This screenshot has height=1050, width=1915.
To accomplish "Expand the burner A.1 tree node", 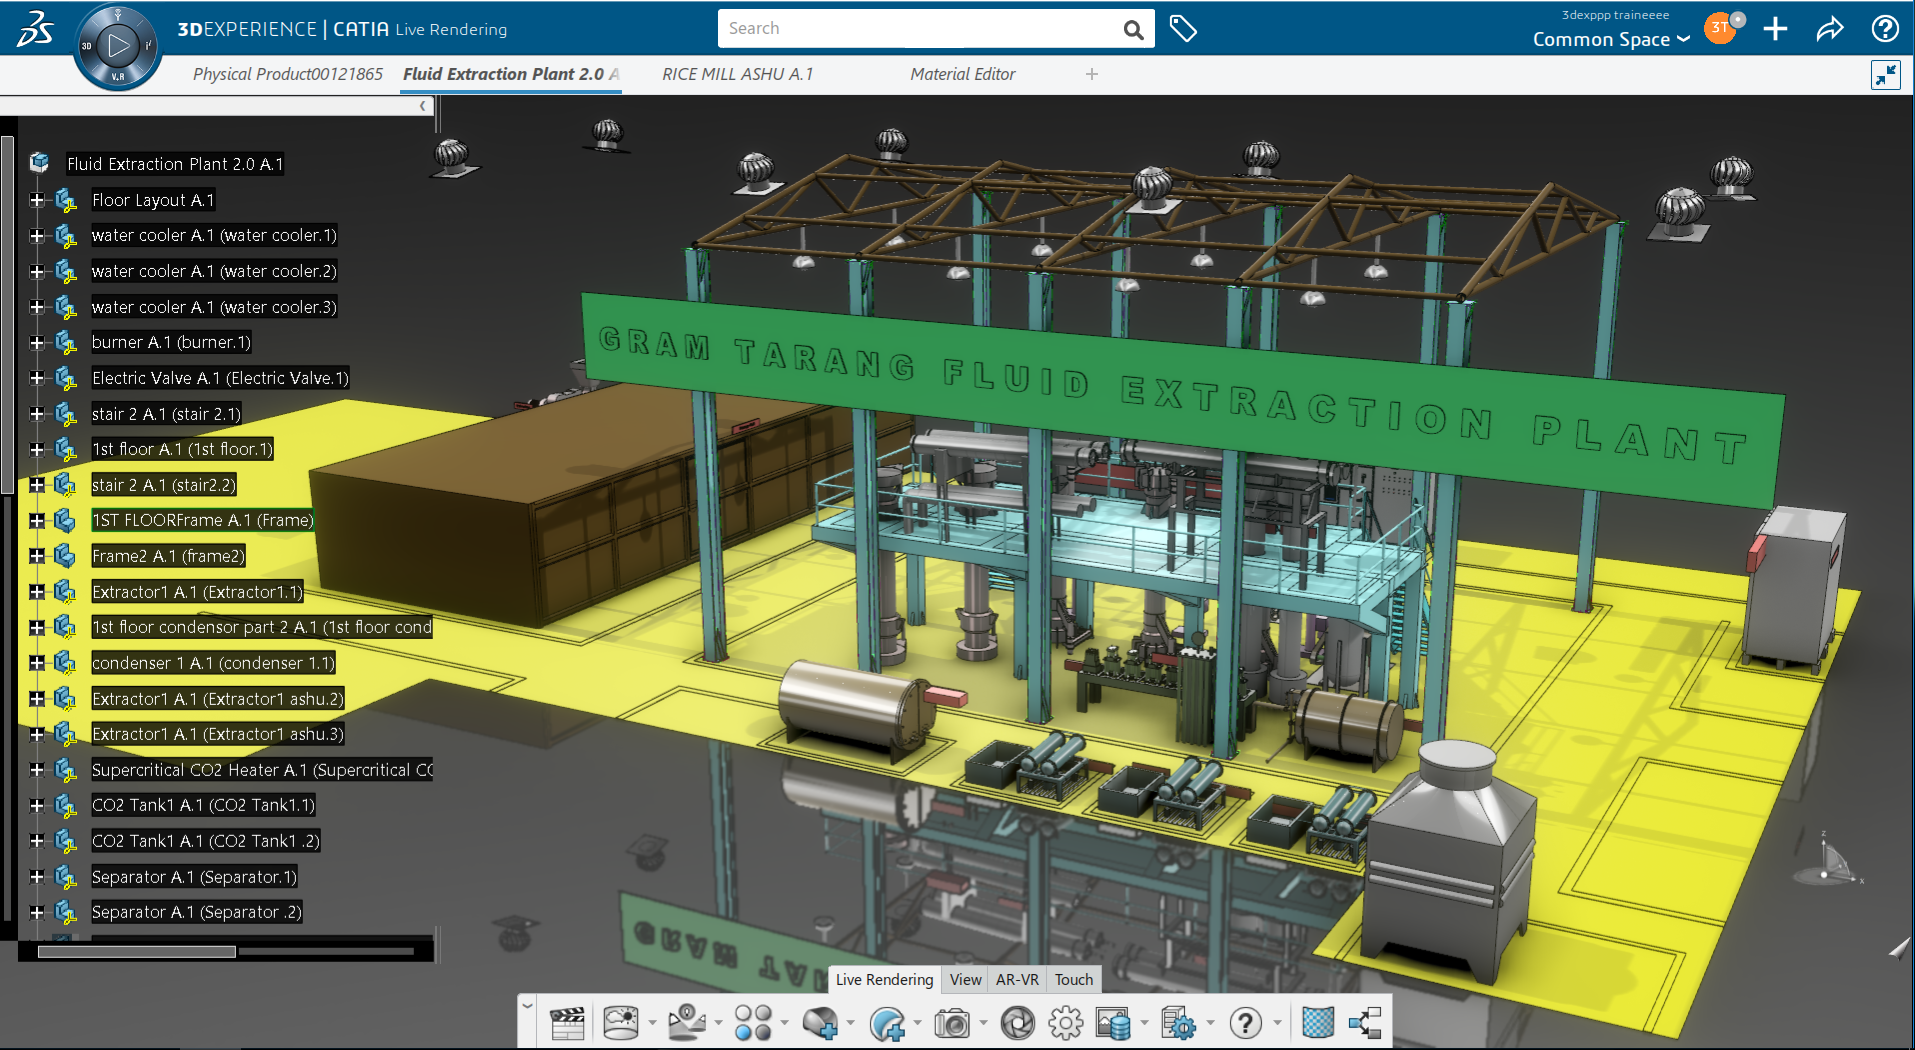I will point(37,342).
